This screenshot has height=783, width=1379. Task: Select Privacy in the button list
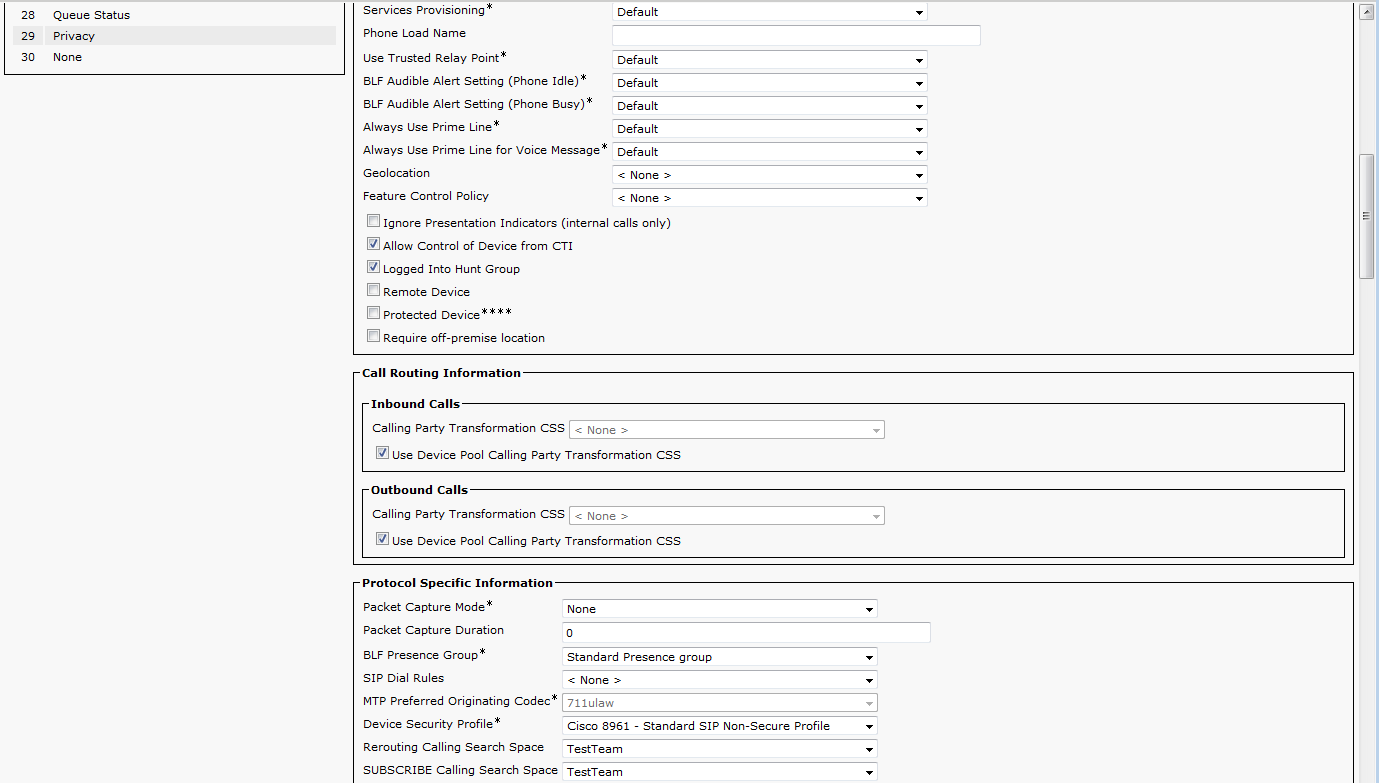click(x=74, y=36)
